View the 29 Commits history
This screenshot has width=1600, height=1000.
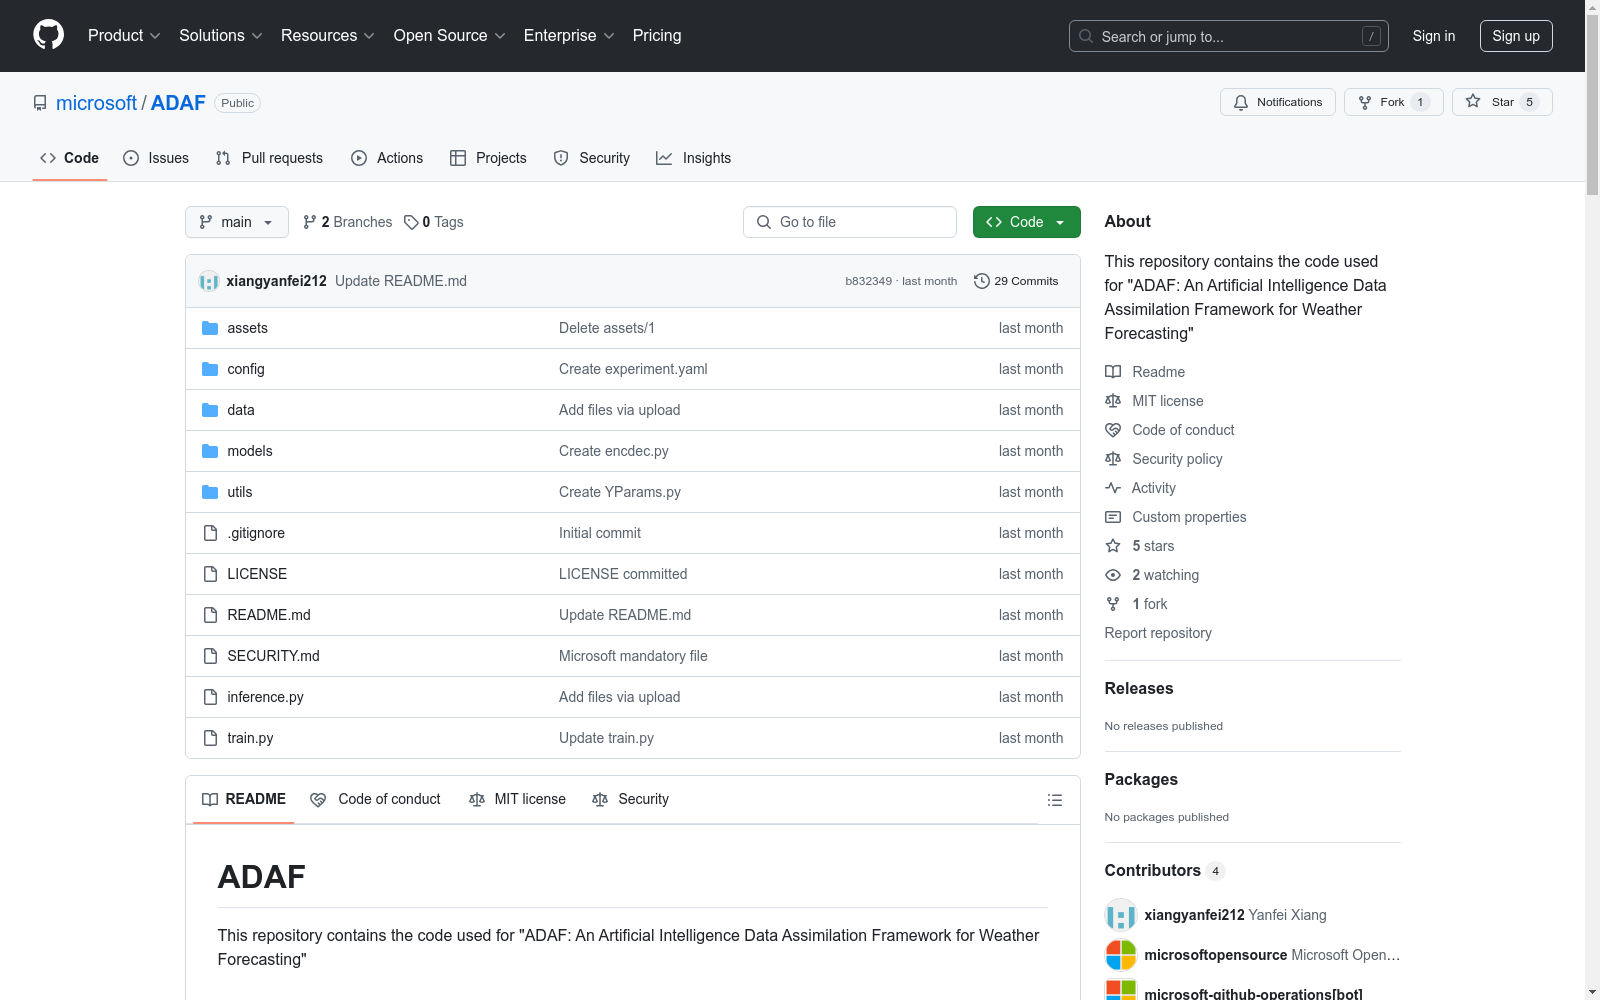[1016, 281]
